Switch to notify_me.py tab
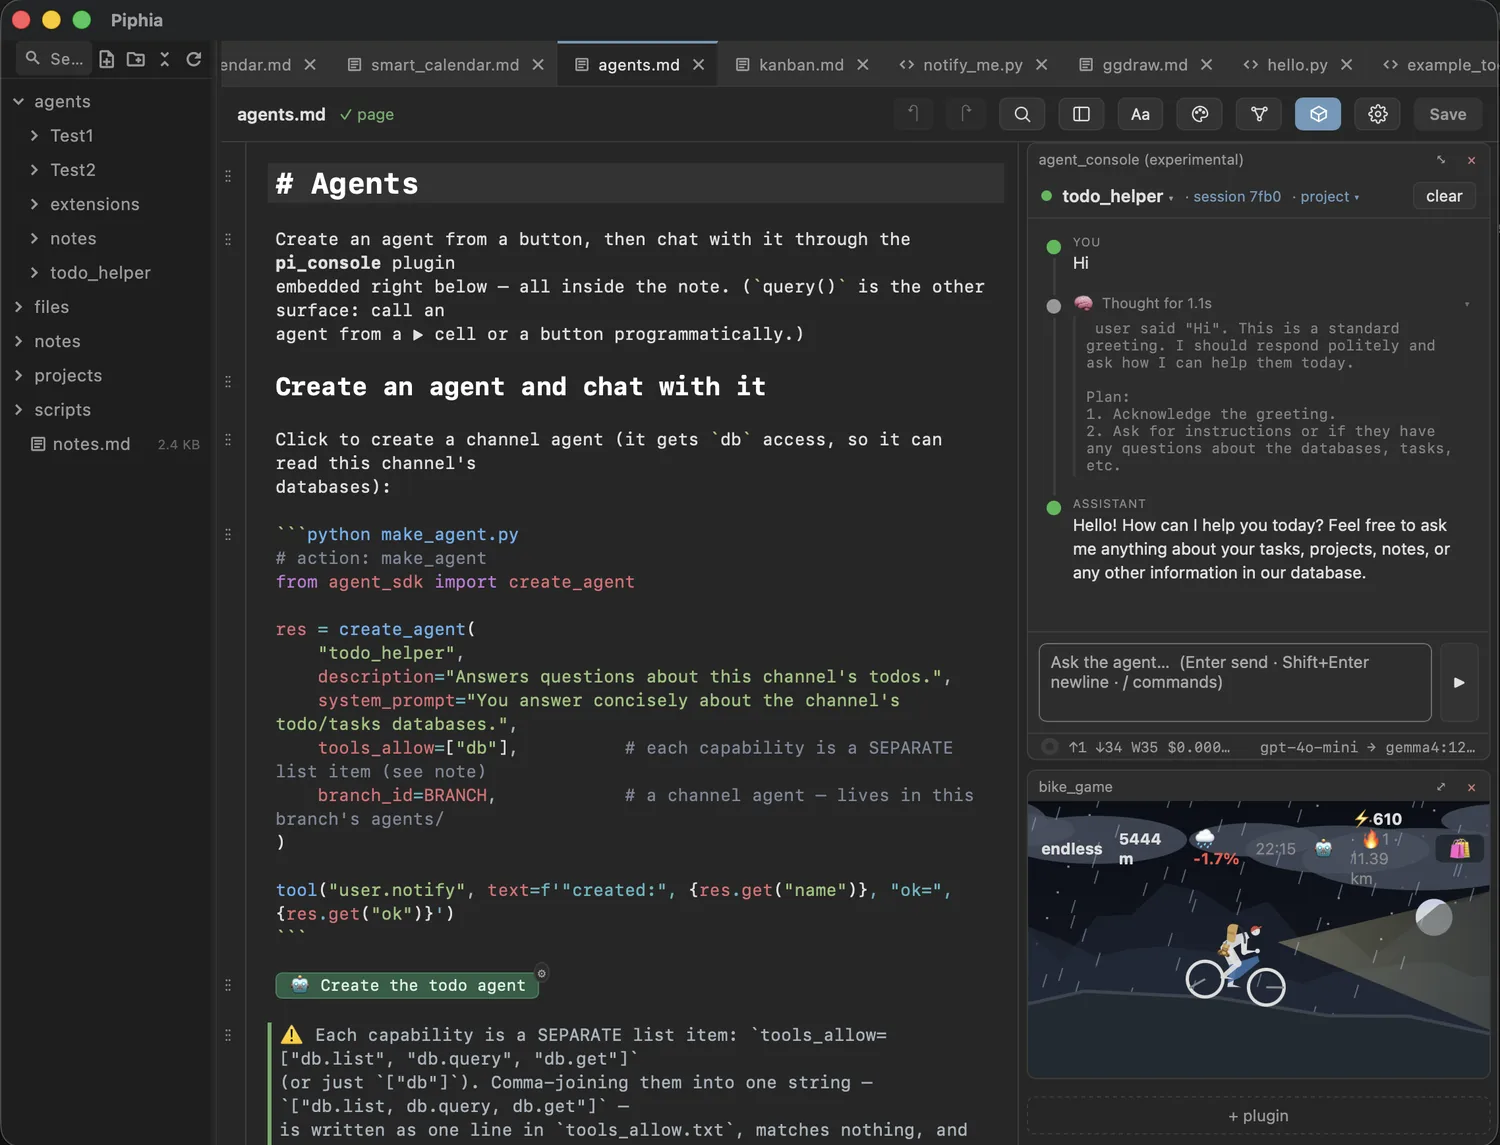Viewport: 1500px width, 1145px height. (972, 65)
